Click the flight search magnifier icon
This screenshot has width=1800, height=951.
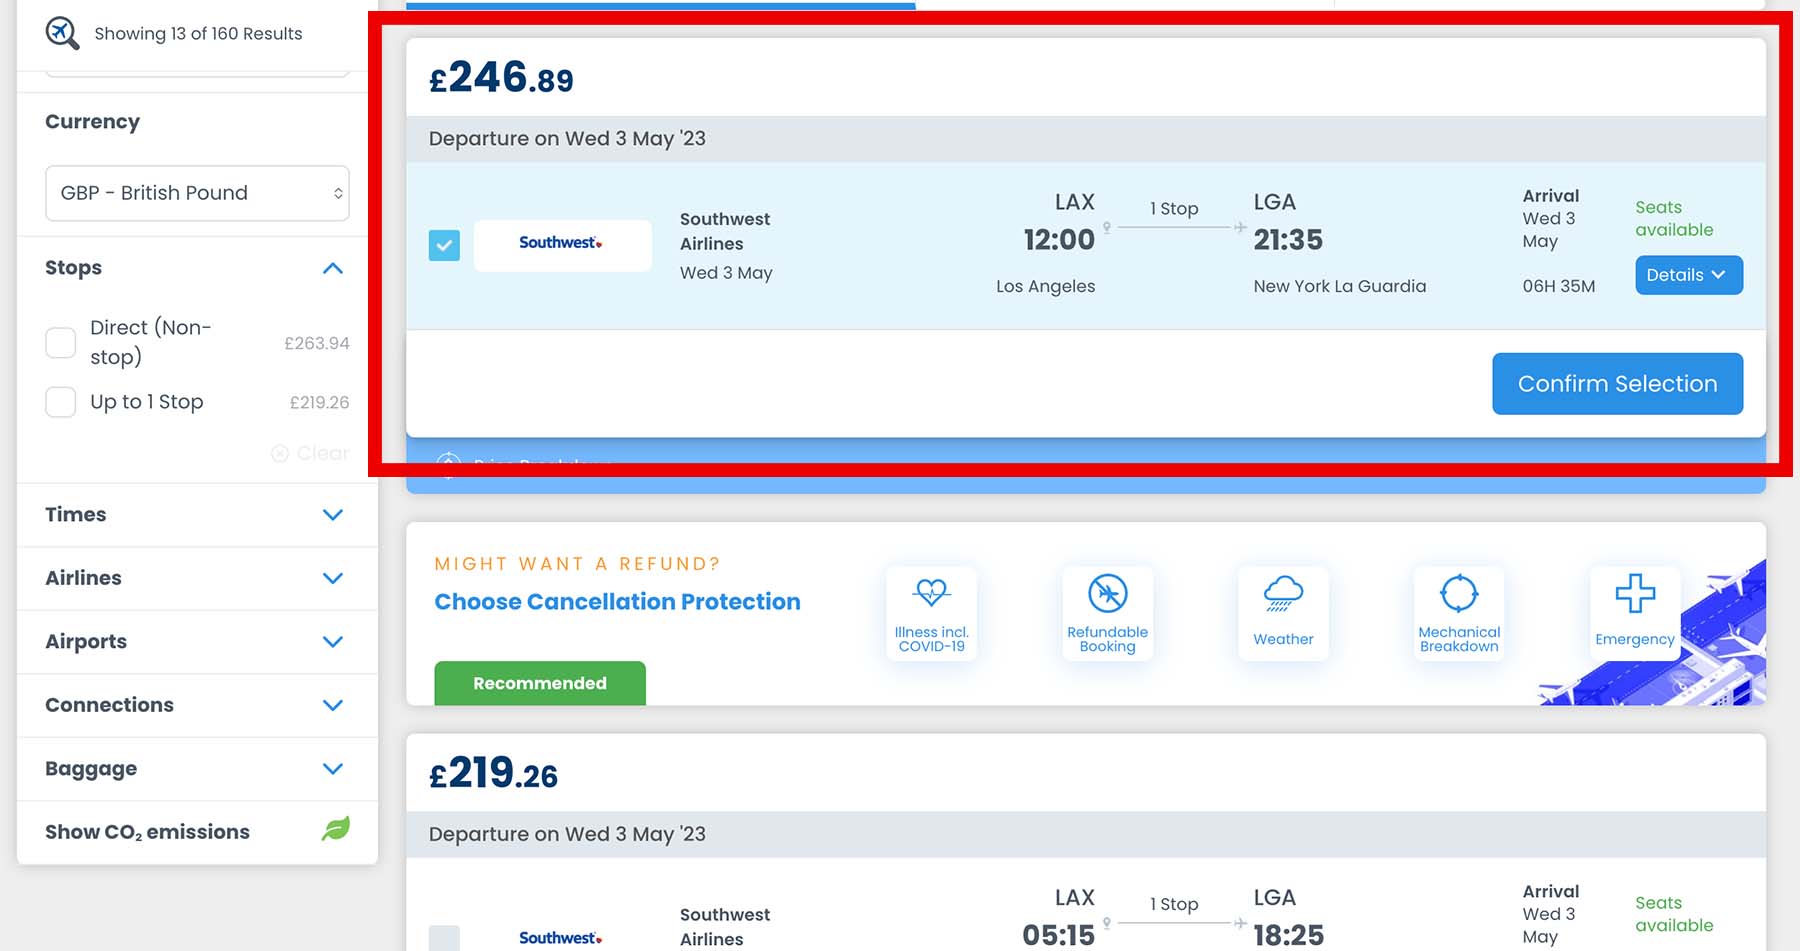(x=62, y=33)
